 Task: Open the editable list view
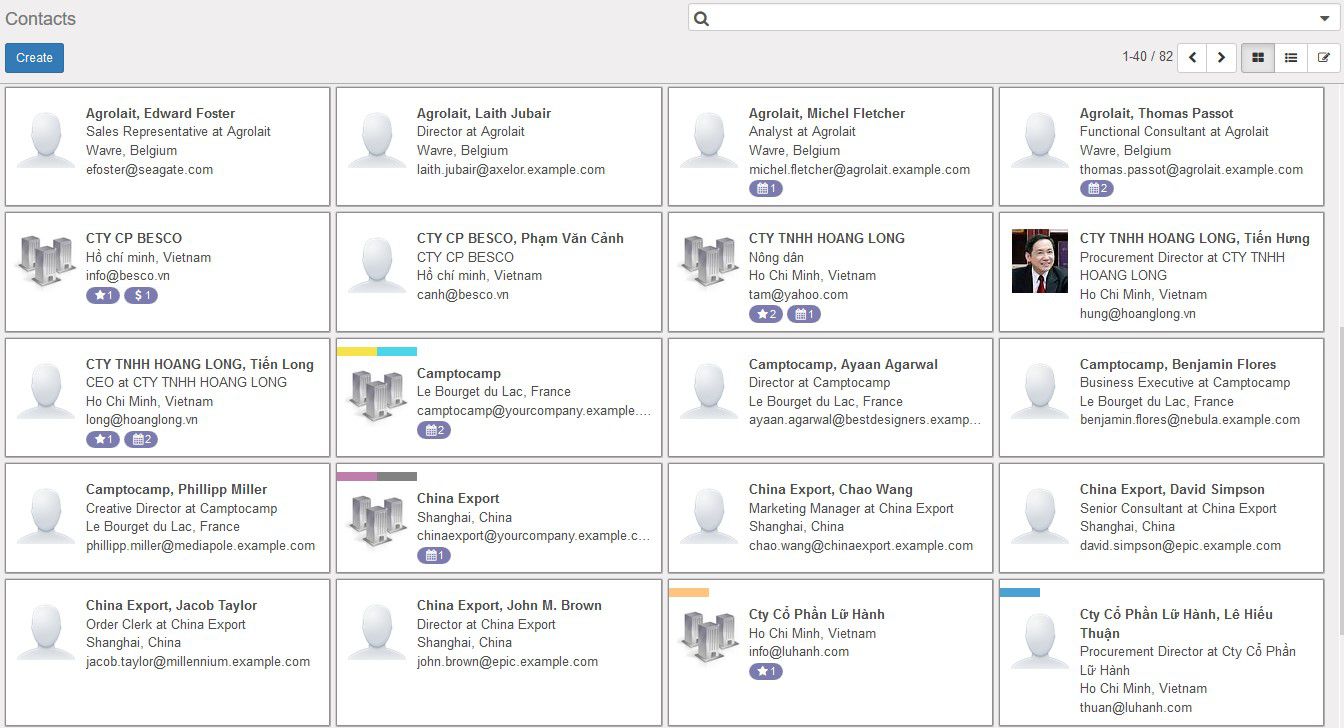[1324, 57]
